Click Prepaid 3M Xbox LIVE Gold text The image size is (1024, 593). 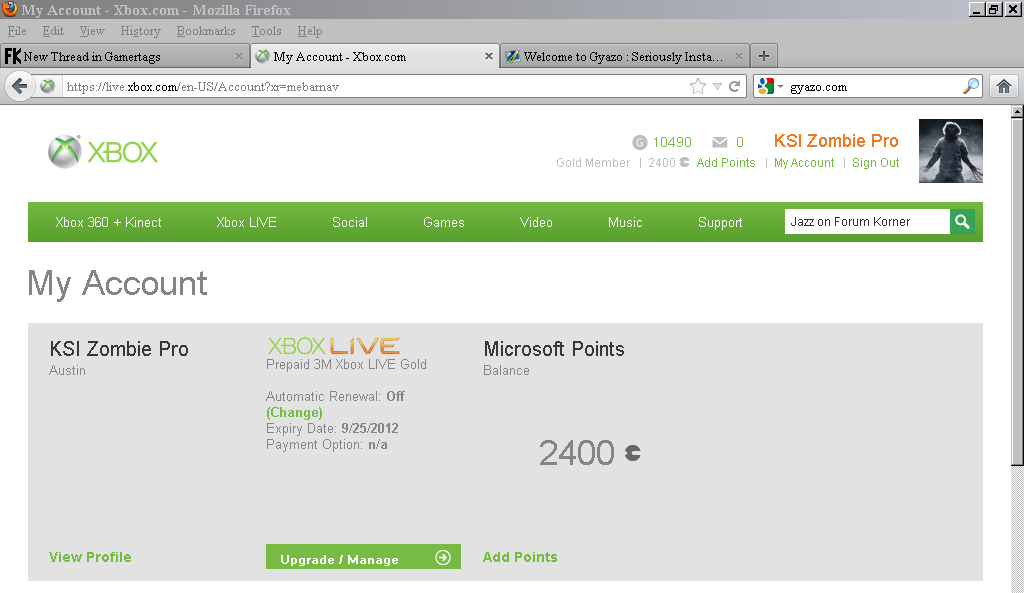(346, 364)
